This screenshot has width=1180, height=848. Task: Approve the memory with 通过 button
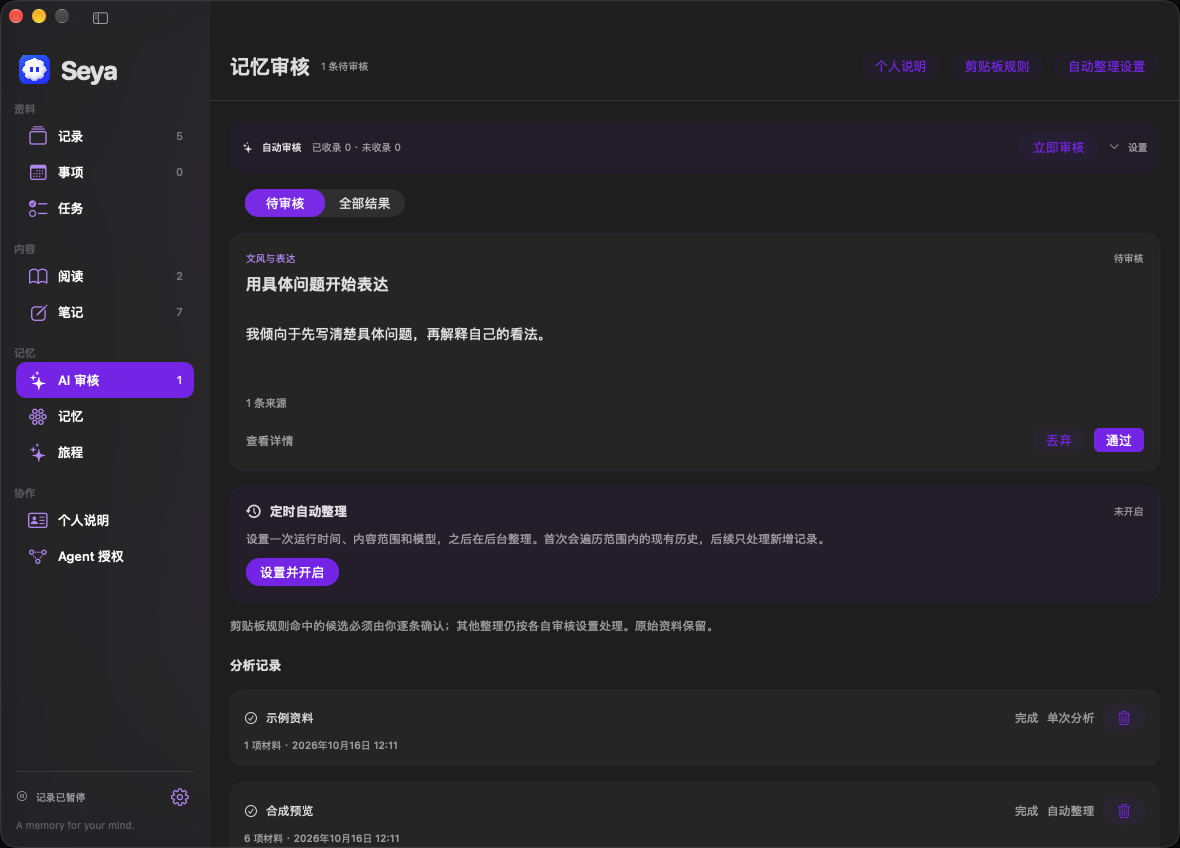1118,440
